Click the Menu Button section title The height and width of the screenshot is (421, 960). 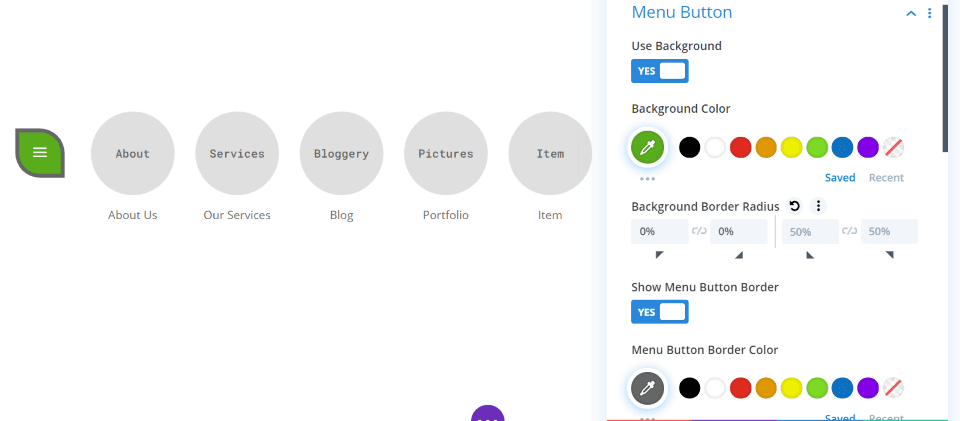click(681, 12)
